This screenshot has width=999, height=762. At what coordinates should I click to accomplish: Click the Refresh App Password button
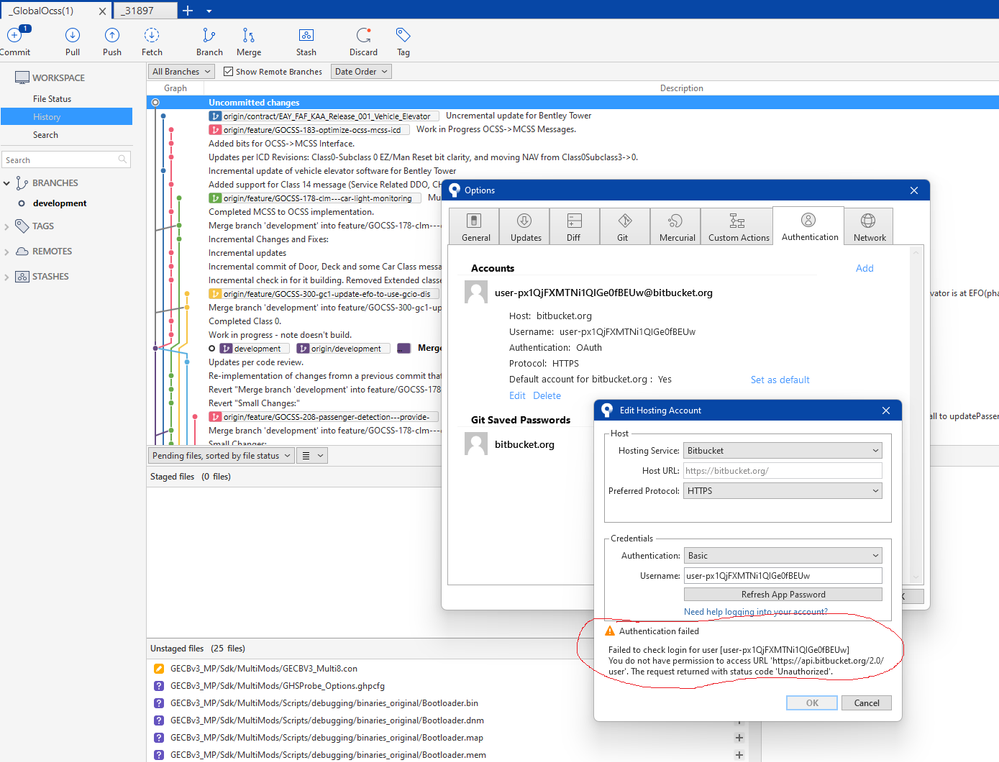(x=782, y=594)
